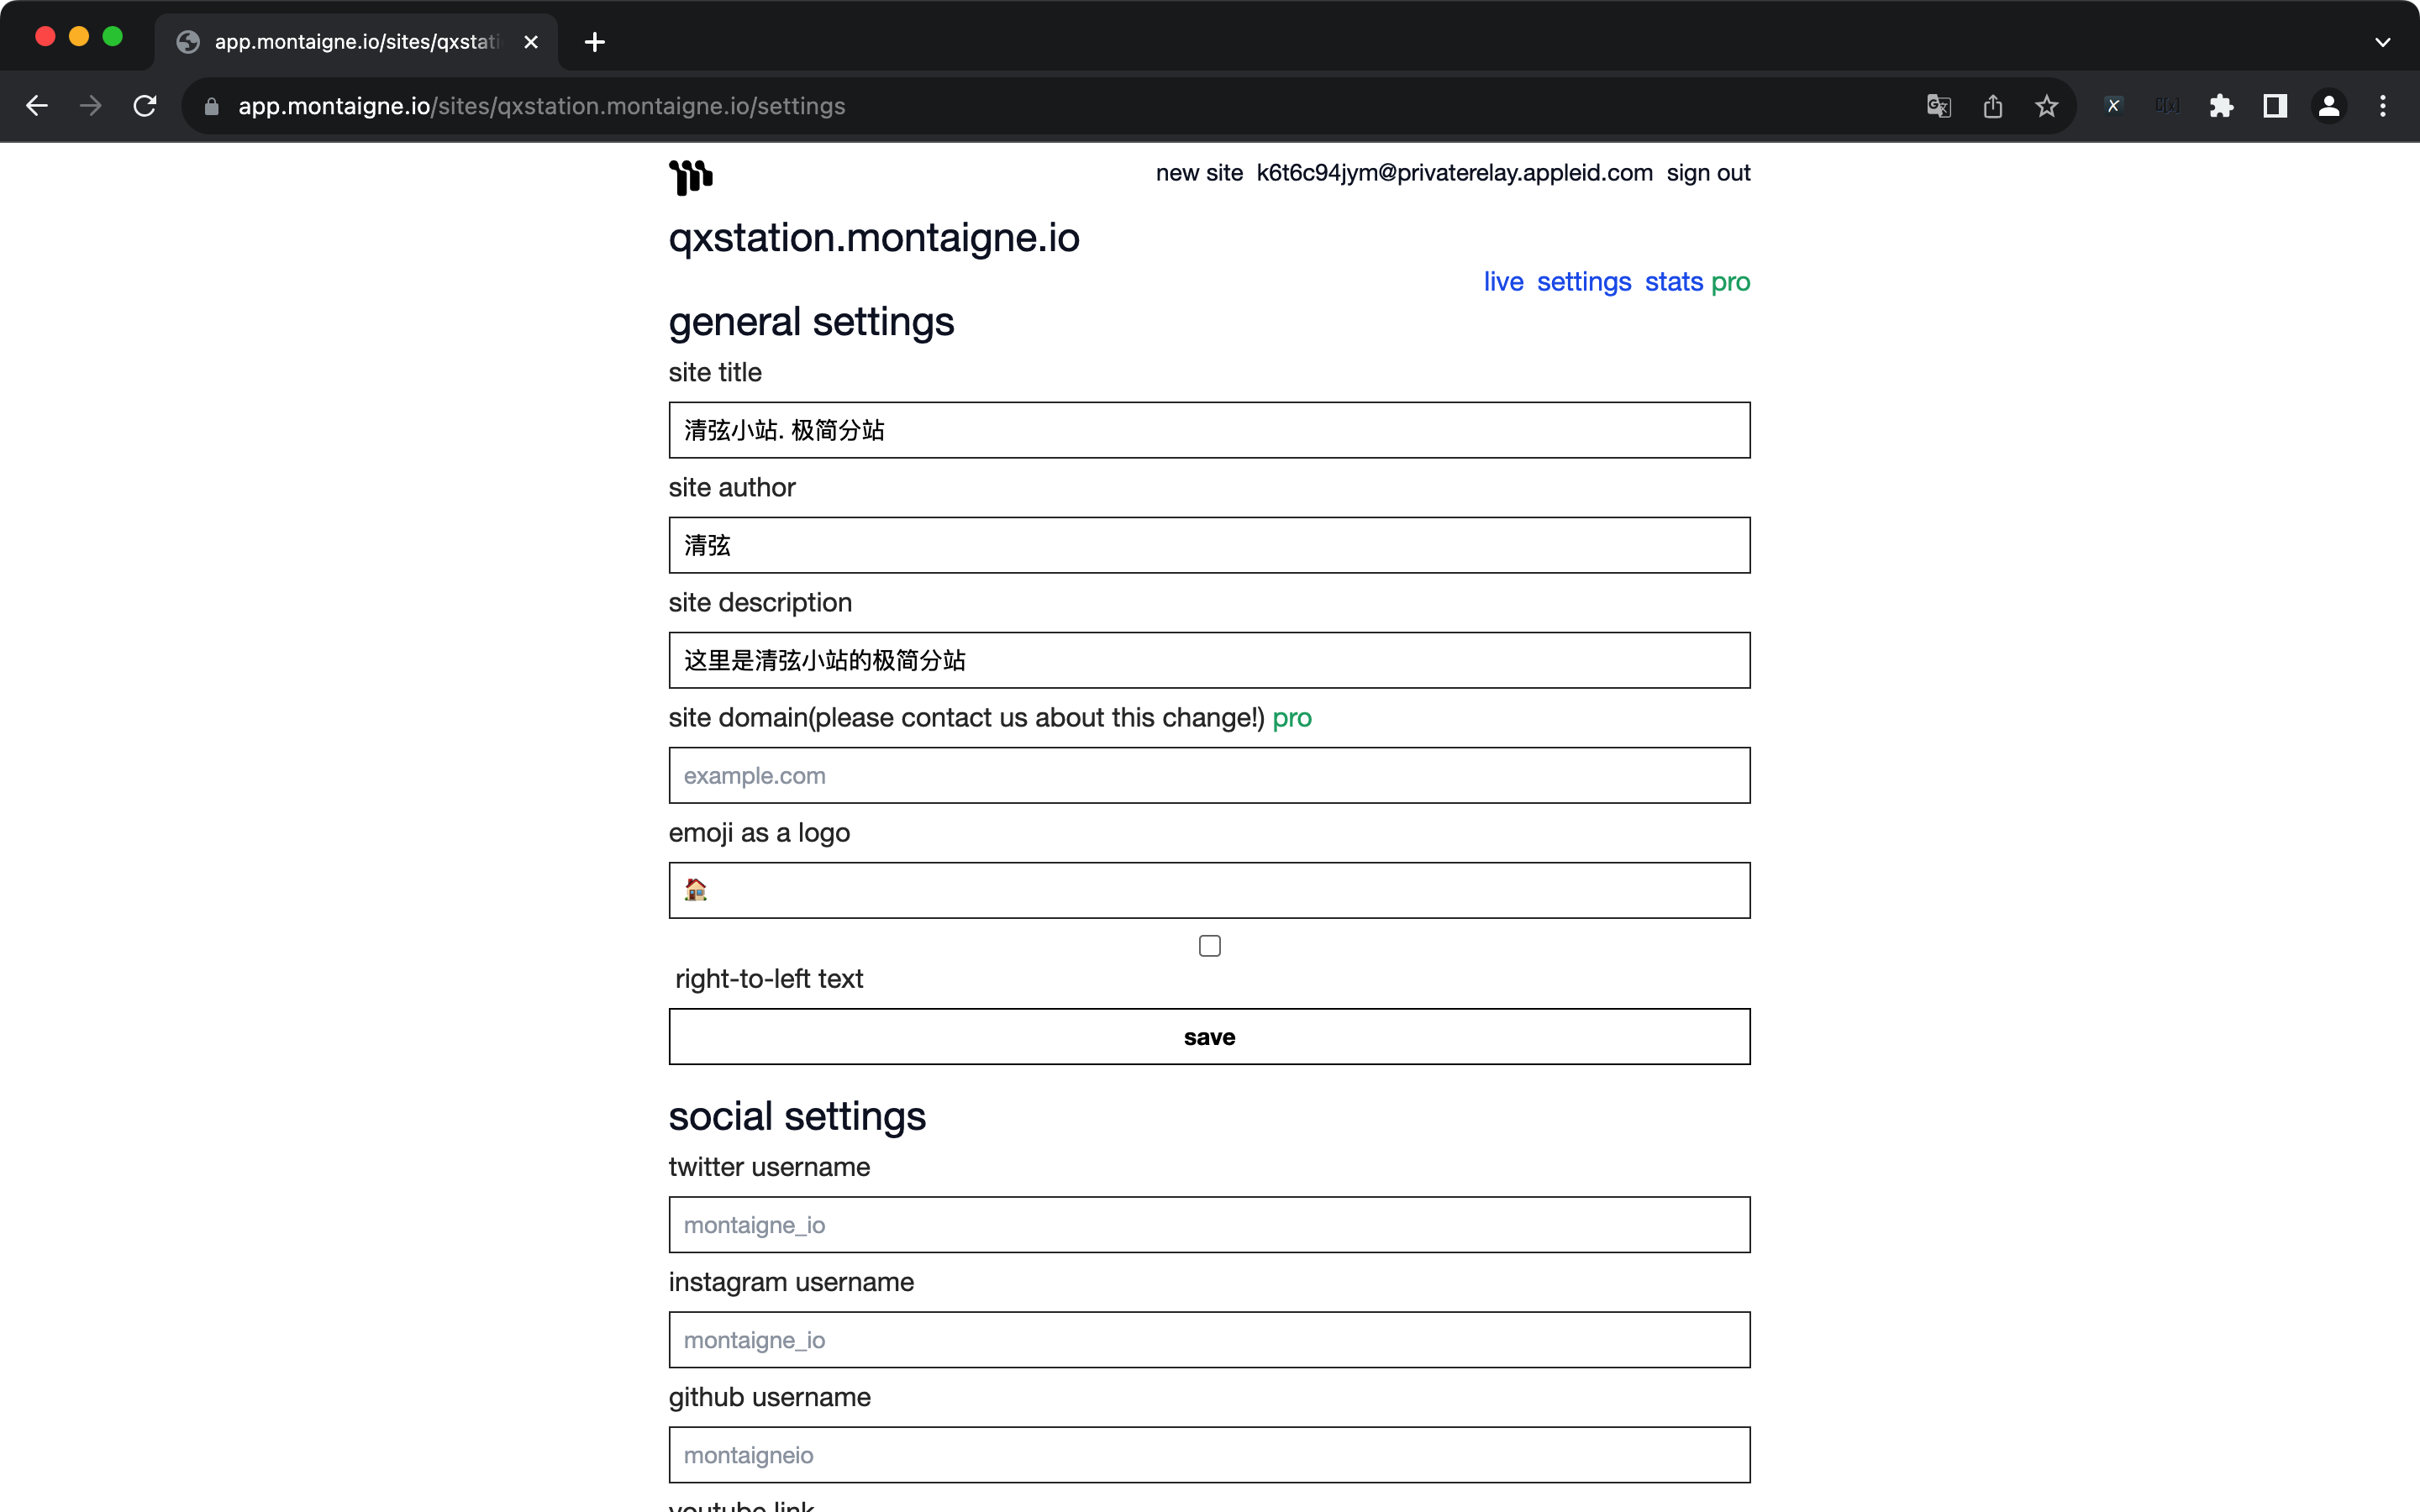The width and height of the screenshot is (2420, 1512).
Task: Sign out of the account
Action: click(1708, 173)
